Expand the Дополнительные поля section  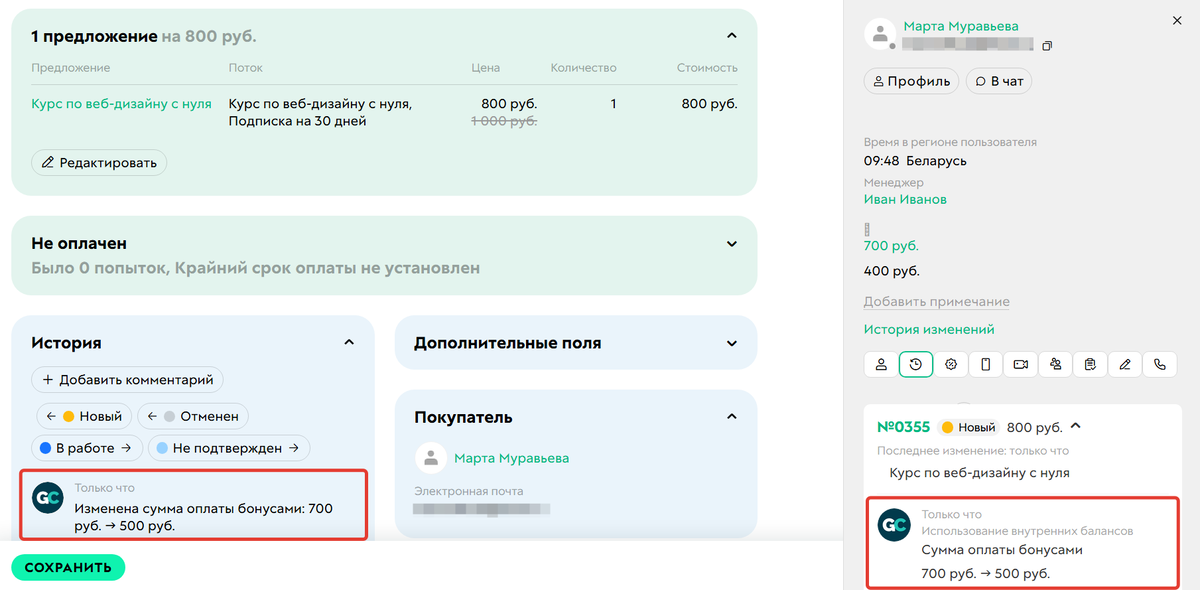731,342
